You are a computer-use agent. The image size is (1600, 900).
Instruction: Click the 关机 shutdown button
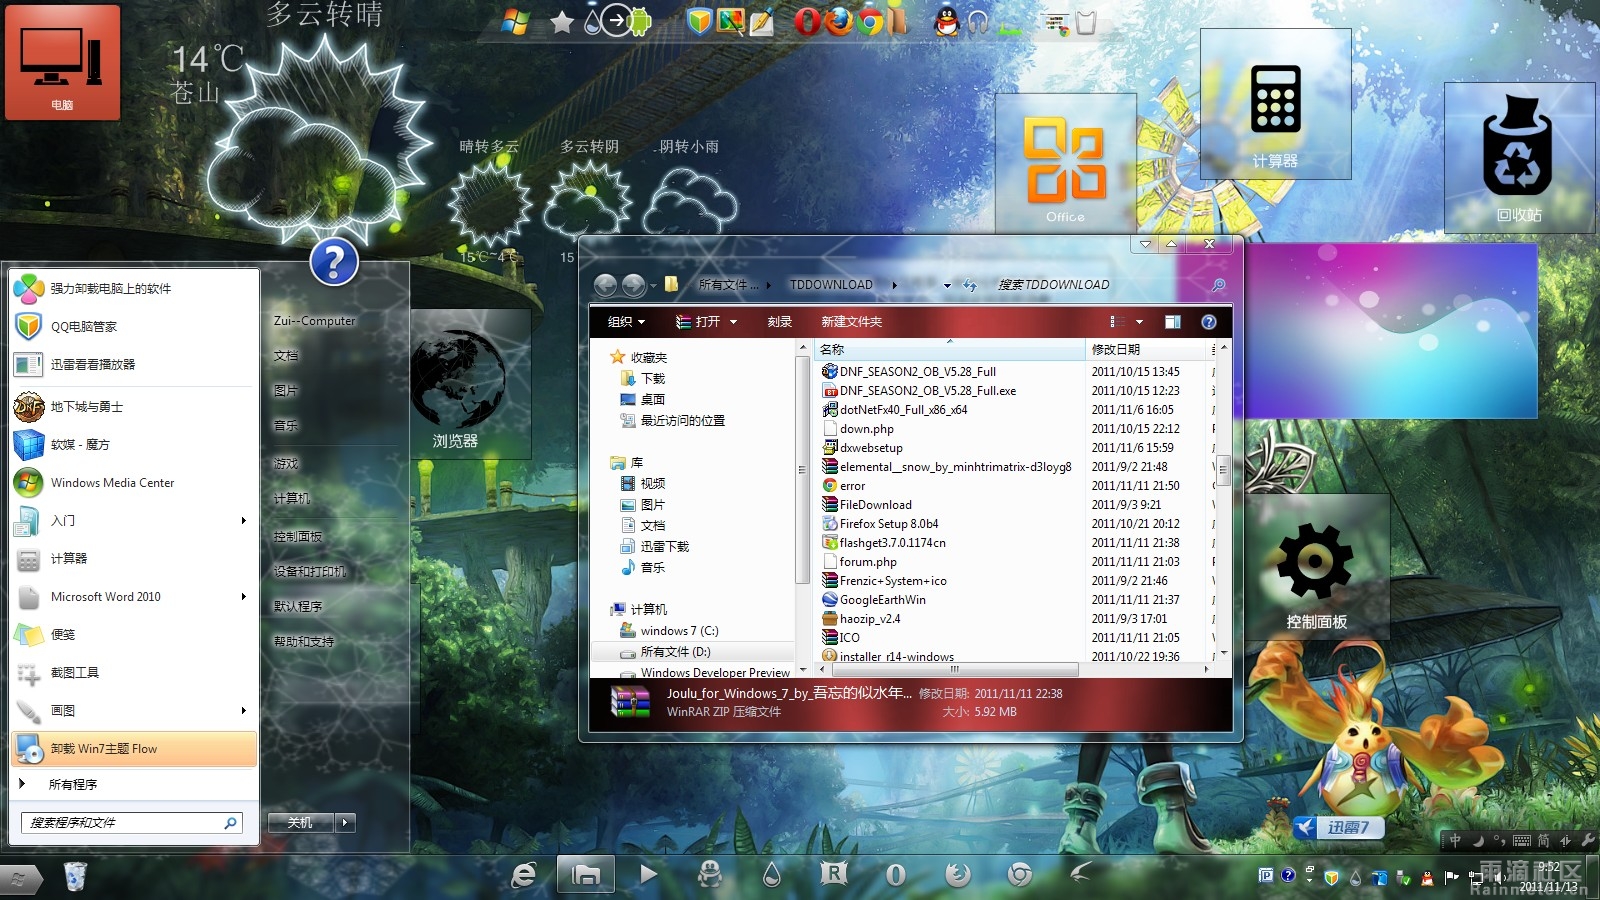click(301, 823)
